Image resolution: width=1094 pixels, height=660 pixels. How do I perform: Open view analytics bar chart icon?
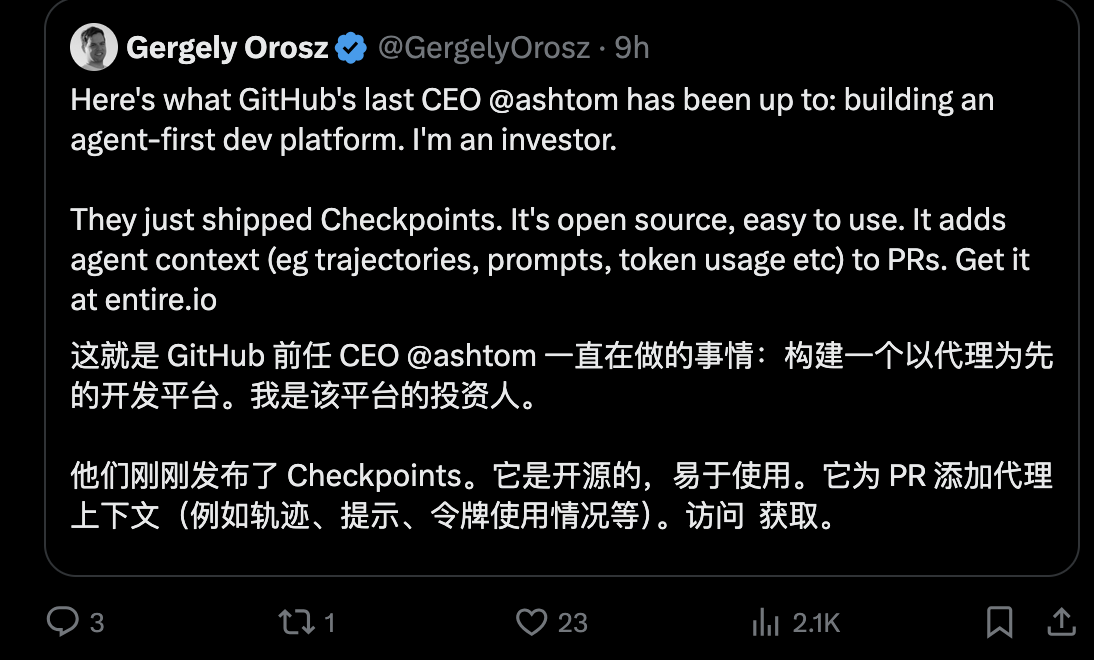765,623
